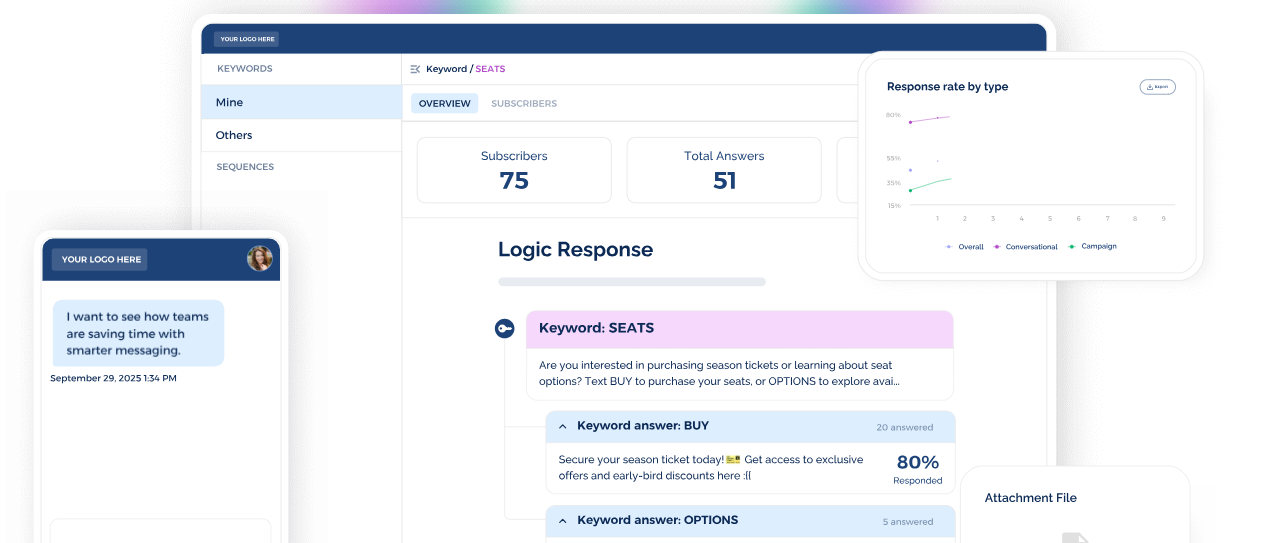Open the SEQUENCES sidebar section
This screenshot has width=1280, height=543.
point(245,167)
